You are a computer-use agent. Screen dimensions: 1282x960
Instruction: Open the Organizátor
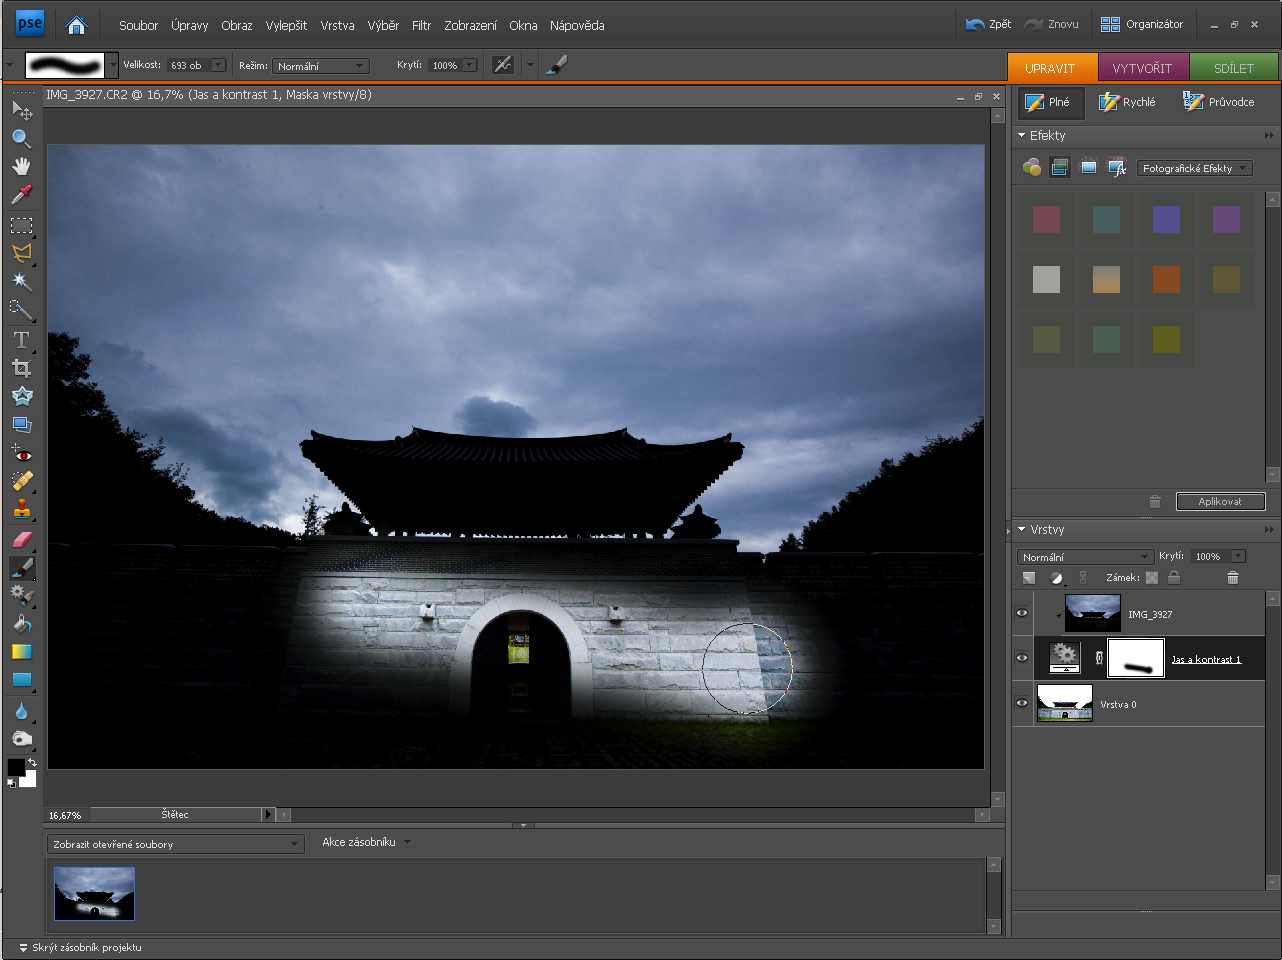click(x=1142, y=25)
